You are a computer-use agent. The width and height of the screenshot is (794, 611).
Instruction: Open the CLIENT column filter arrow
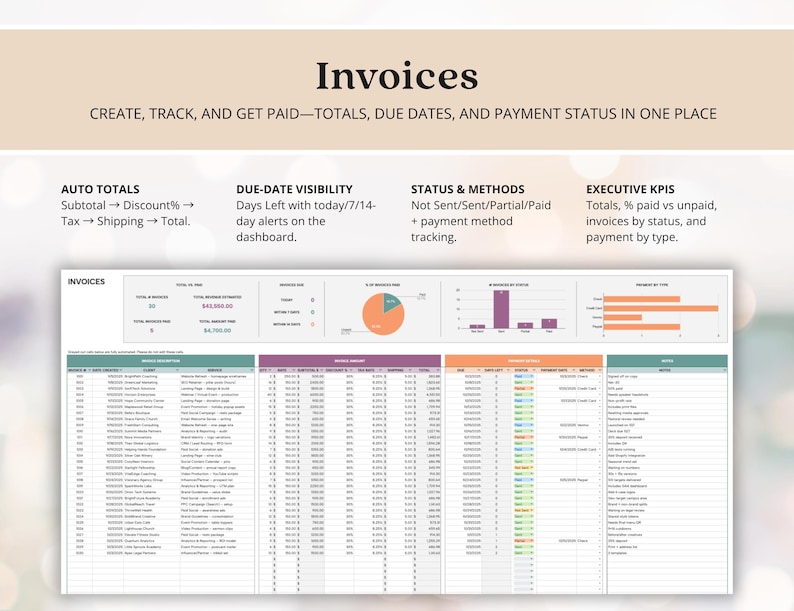tap(177, 370)
